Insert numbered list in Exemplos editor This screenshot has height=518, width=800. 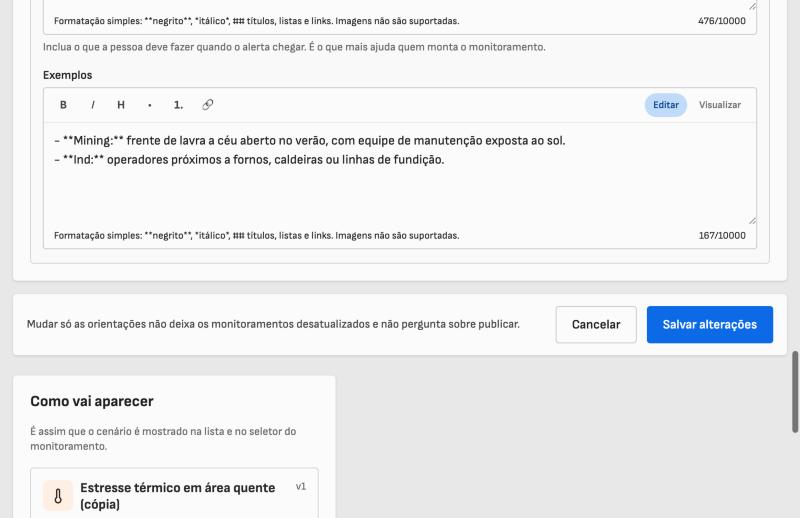click(178, 105)
